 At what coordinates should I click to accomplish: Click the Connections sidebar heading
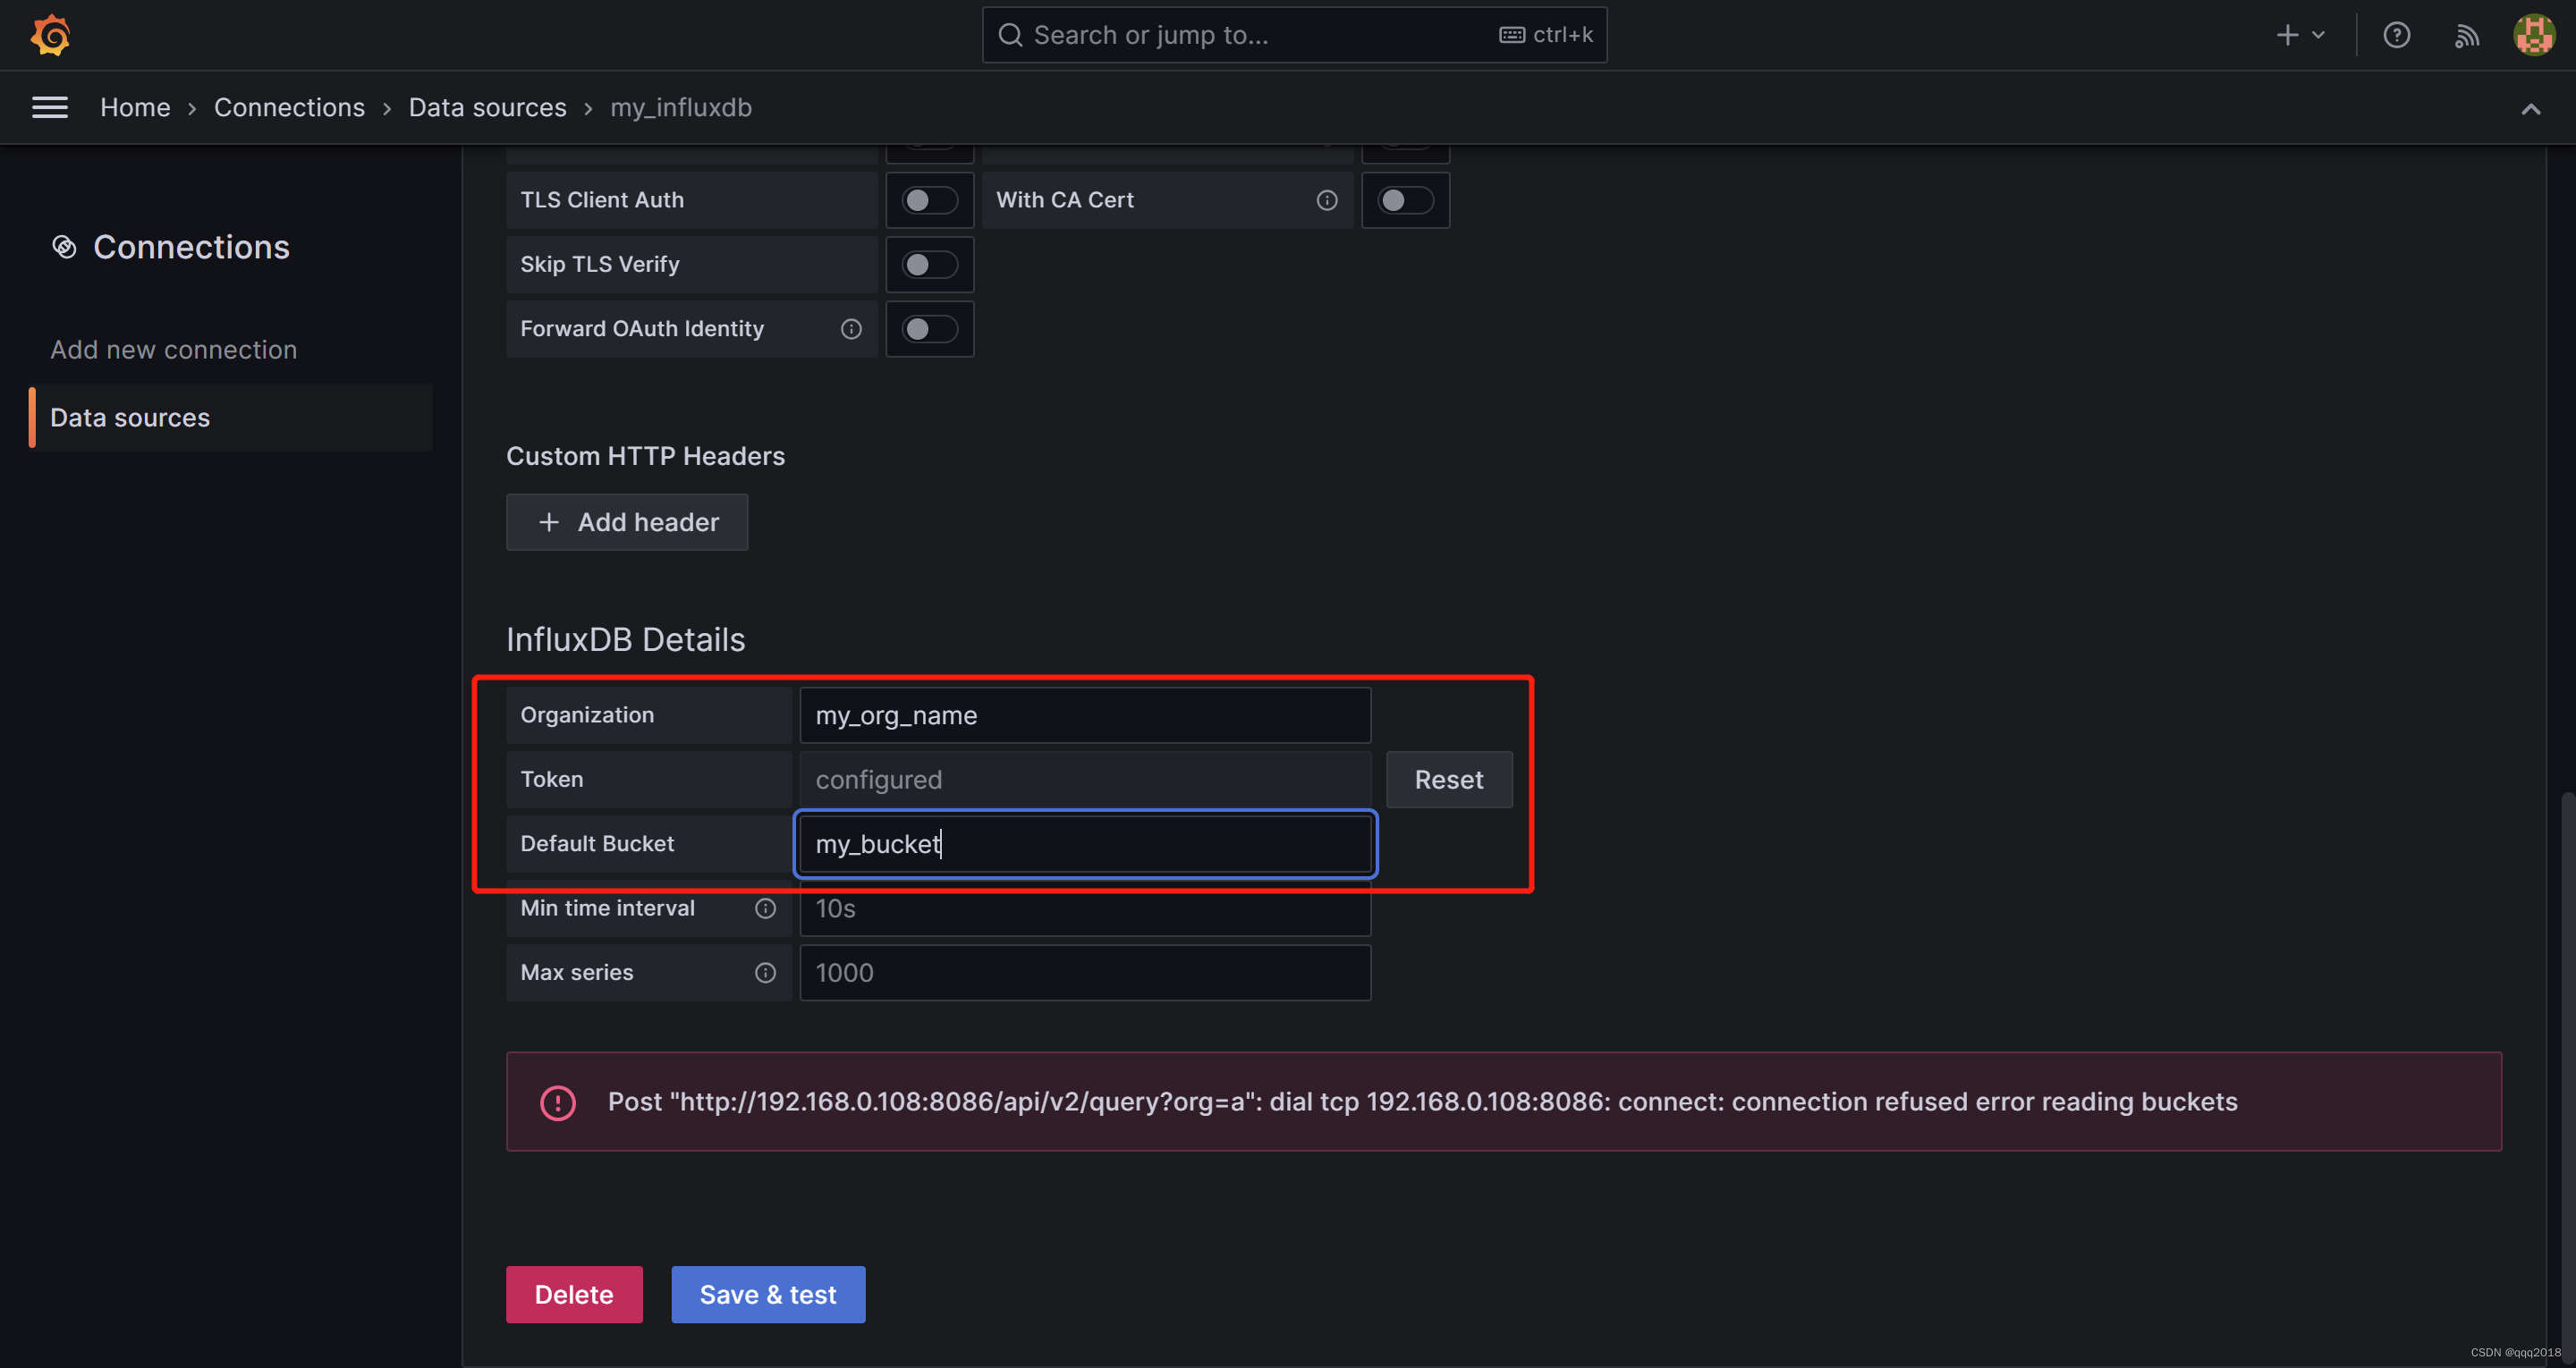click(x=191, y=247)
